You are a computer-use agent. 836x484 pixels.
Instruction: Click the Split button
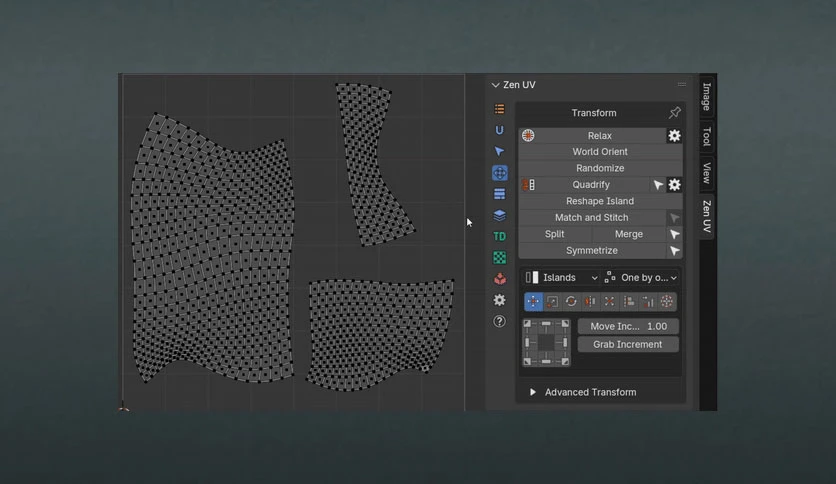554,234
